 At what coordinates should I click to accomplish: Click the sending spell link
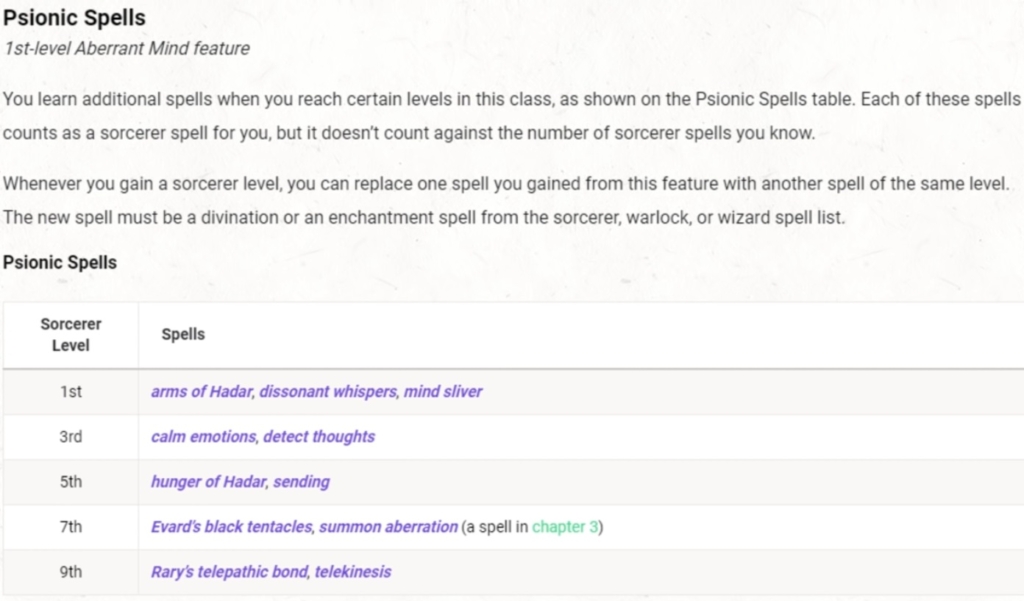(x=301, y=481)
